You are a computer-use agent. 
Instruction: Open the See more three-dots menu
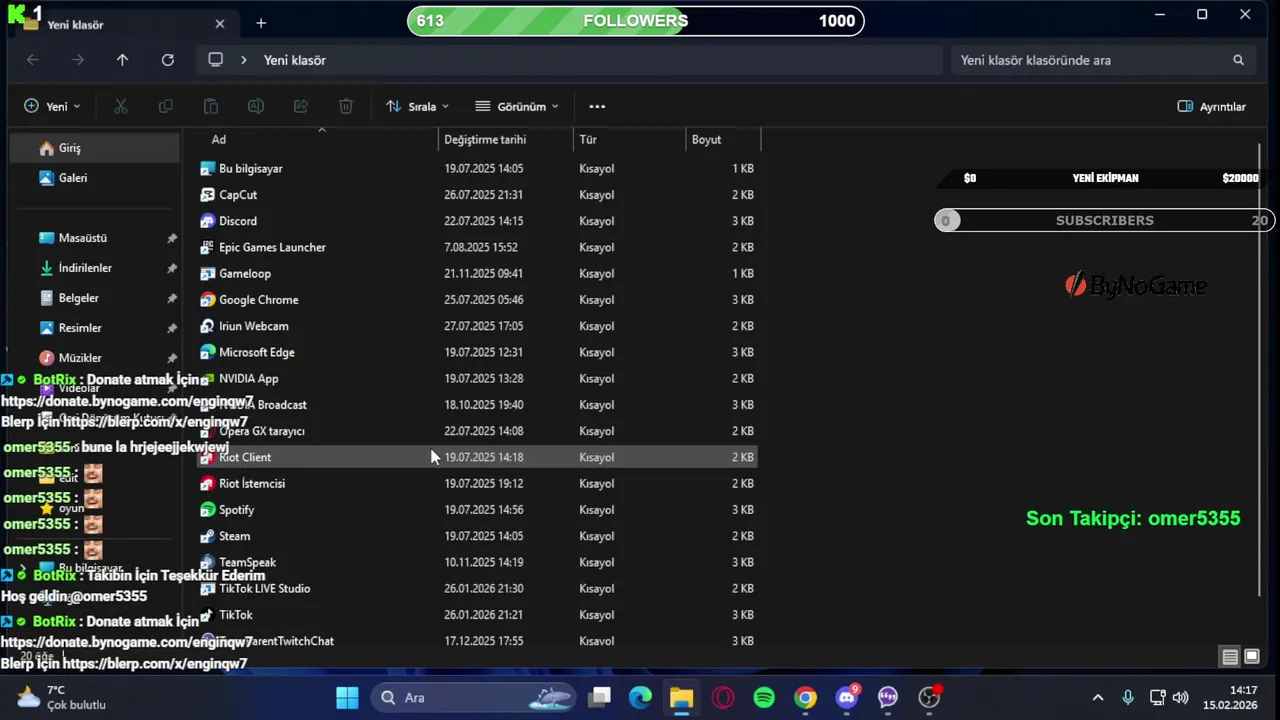tap(597, 106)
